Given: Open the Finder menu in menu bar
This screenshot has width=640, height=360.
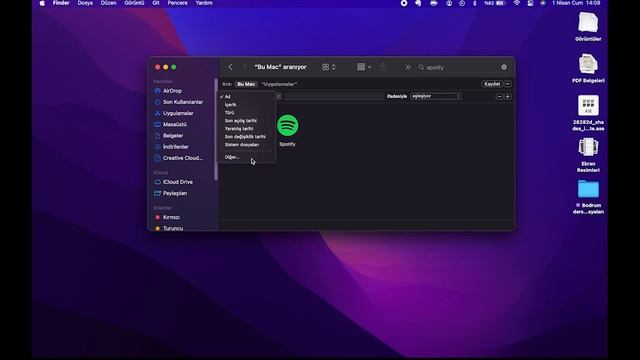Looking at the screenshot, I should click(x=61, y=3).
